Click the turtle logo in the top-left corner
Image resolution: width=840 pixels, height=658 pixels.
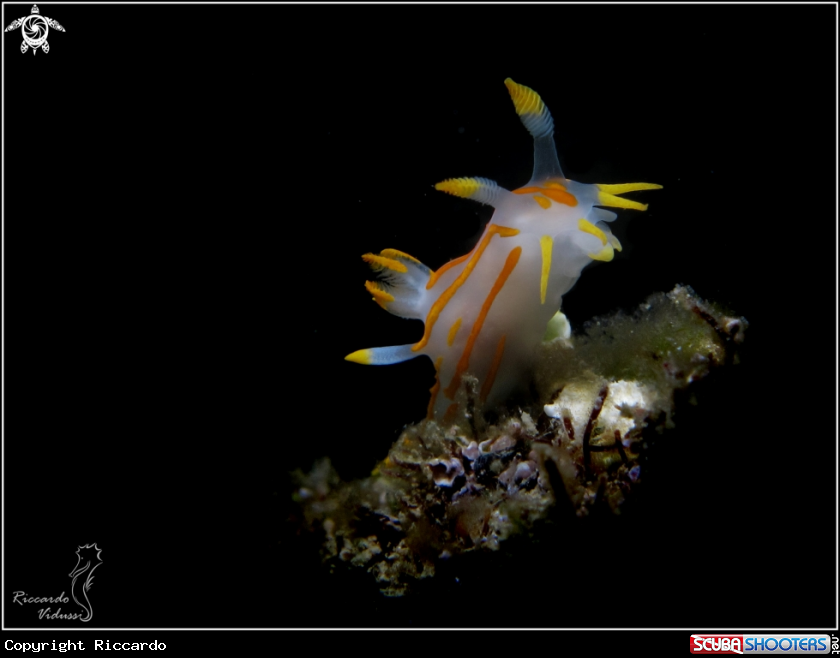pos(34,29)
